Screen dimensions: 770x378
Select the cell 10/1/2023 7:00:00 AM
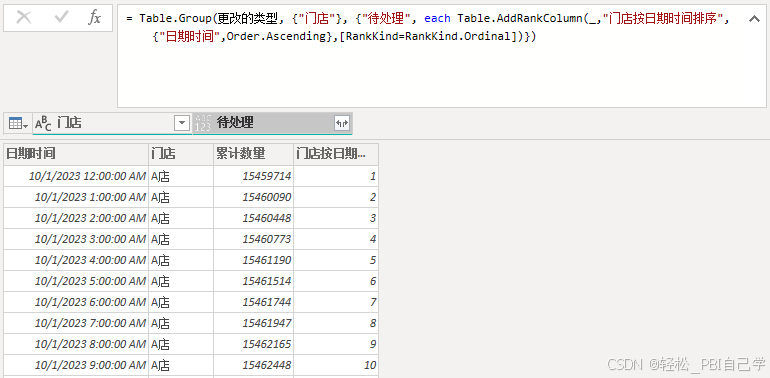pos(76,323)
